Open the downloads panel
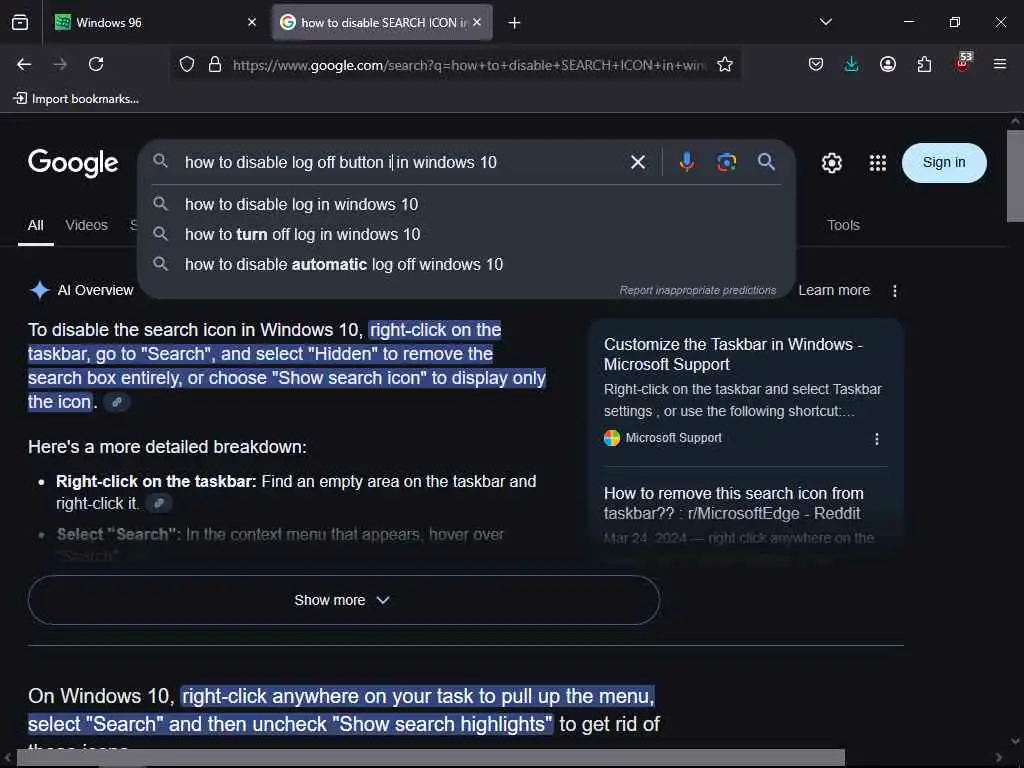Image resolution: width=1024 pixels, height=768 pixels. point(852,64)
